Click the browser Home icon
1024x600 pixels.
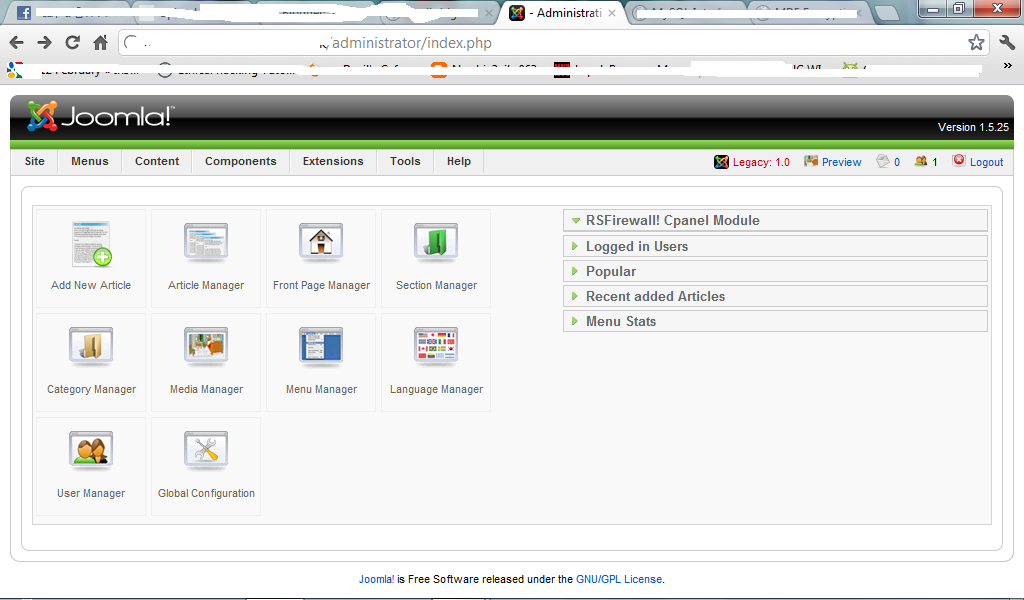(100, 42)
